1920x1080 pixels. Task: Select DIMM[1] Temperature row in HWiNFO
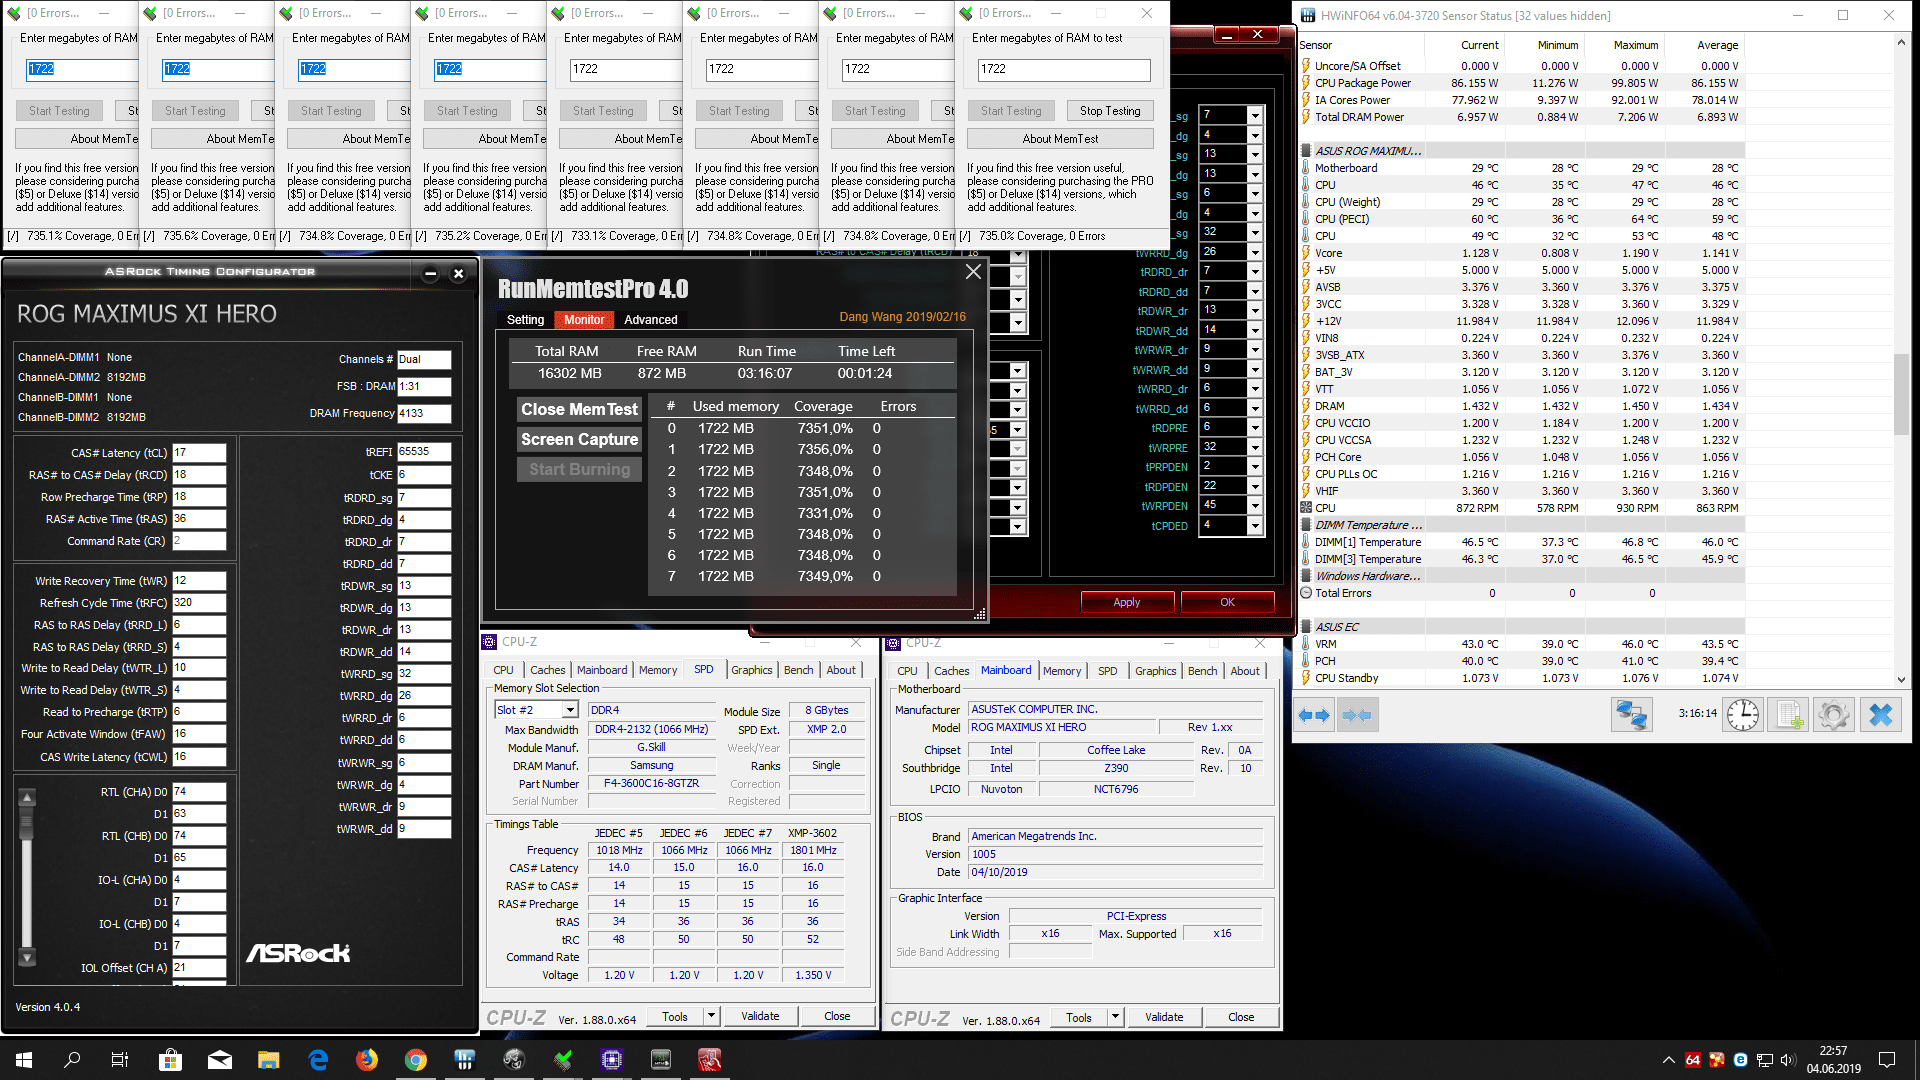coord(1520,542)
